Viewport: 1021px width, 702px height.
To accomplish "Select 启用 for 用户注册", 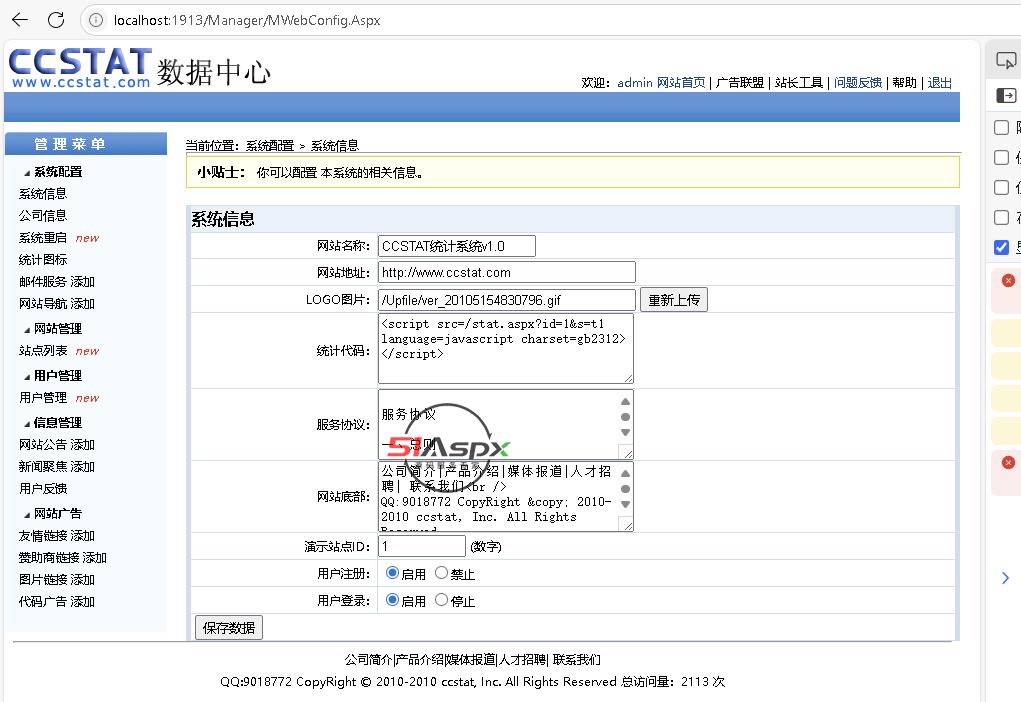I will click(x=392, y=573).
